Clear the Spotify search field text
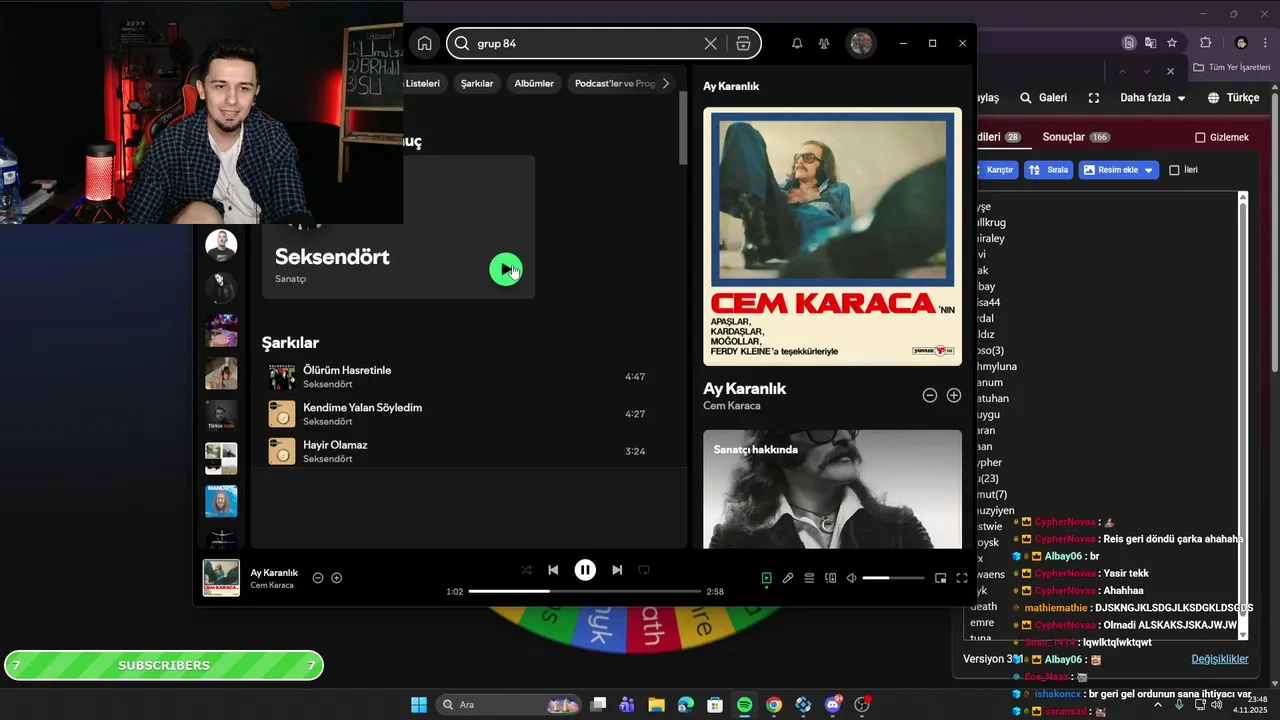1280x720 pixels. coord(710,43)
